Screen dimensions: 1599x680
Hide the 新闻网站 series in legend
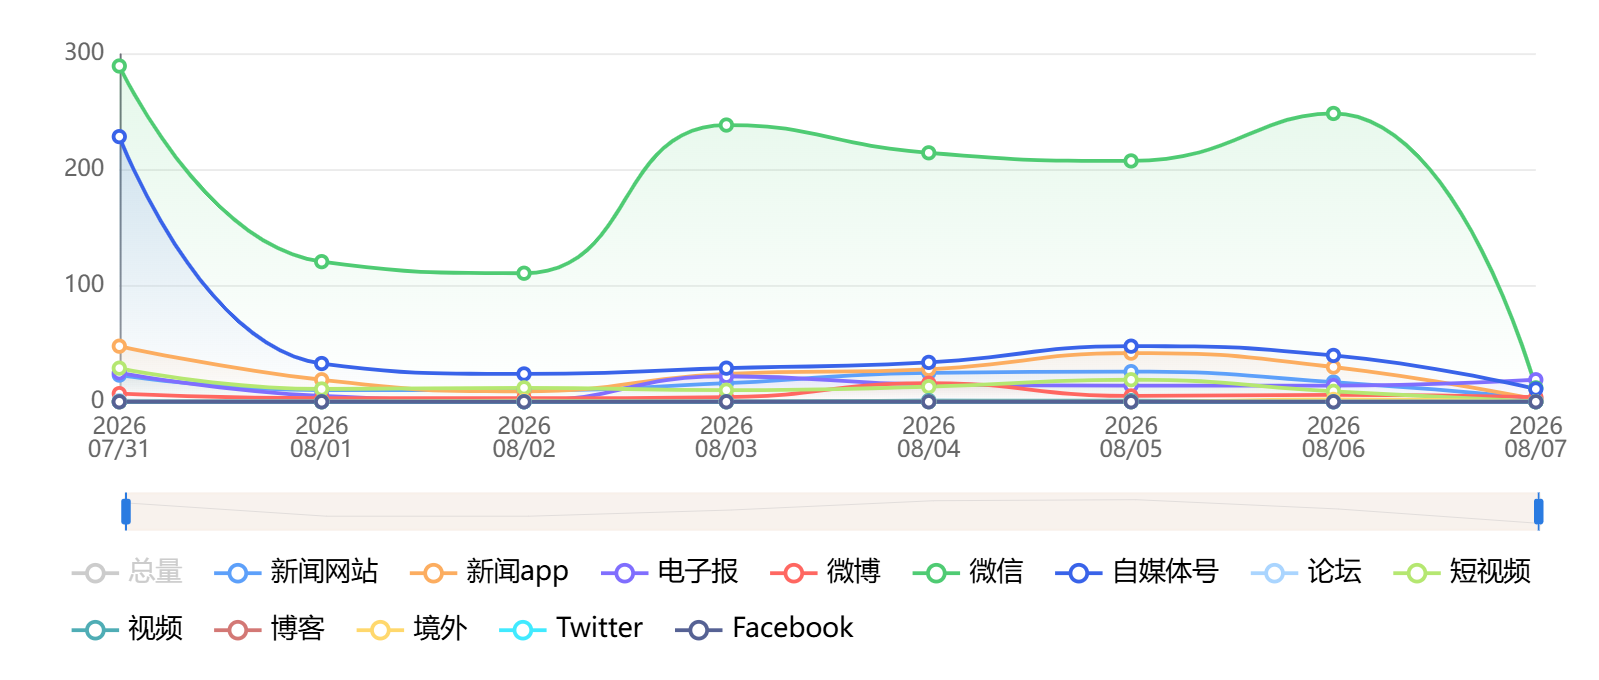pyautogui.click(x=296, y=572)
